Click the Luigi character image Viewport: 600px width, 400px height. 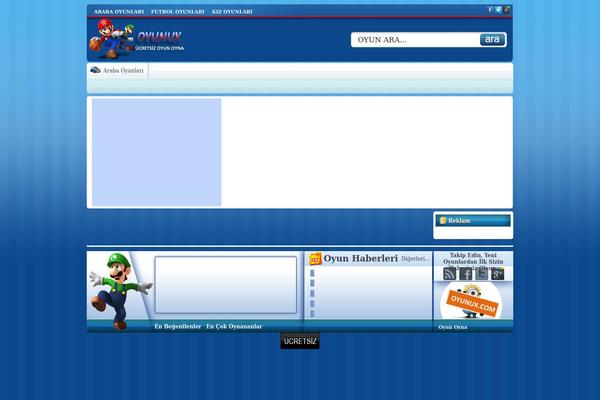[x=119, y=291]
